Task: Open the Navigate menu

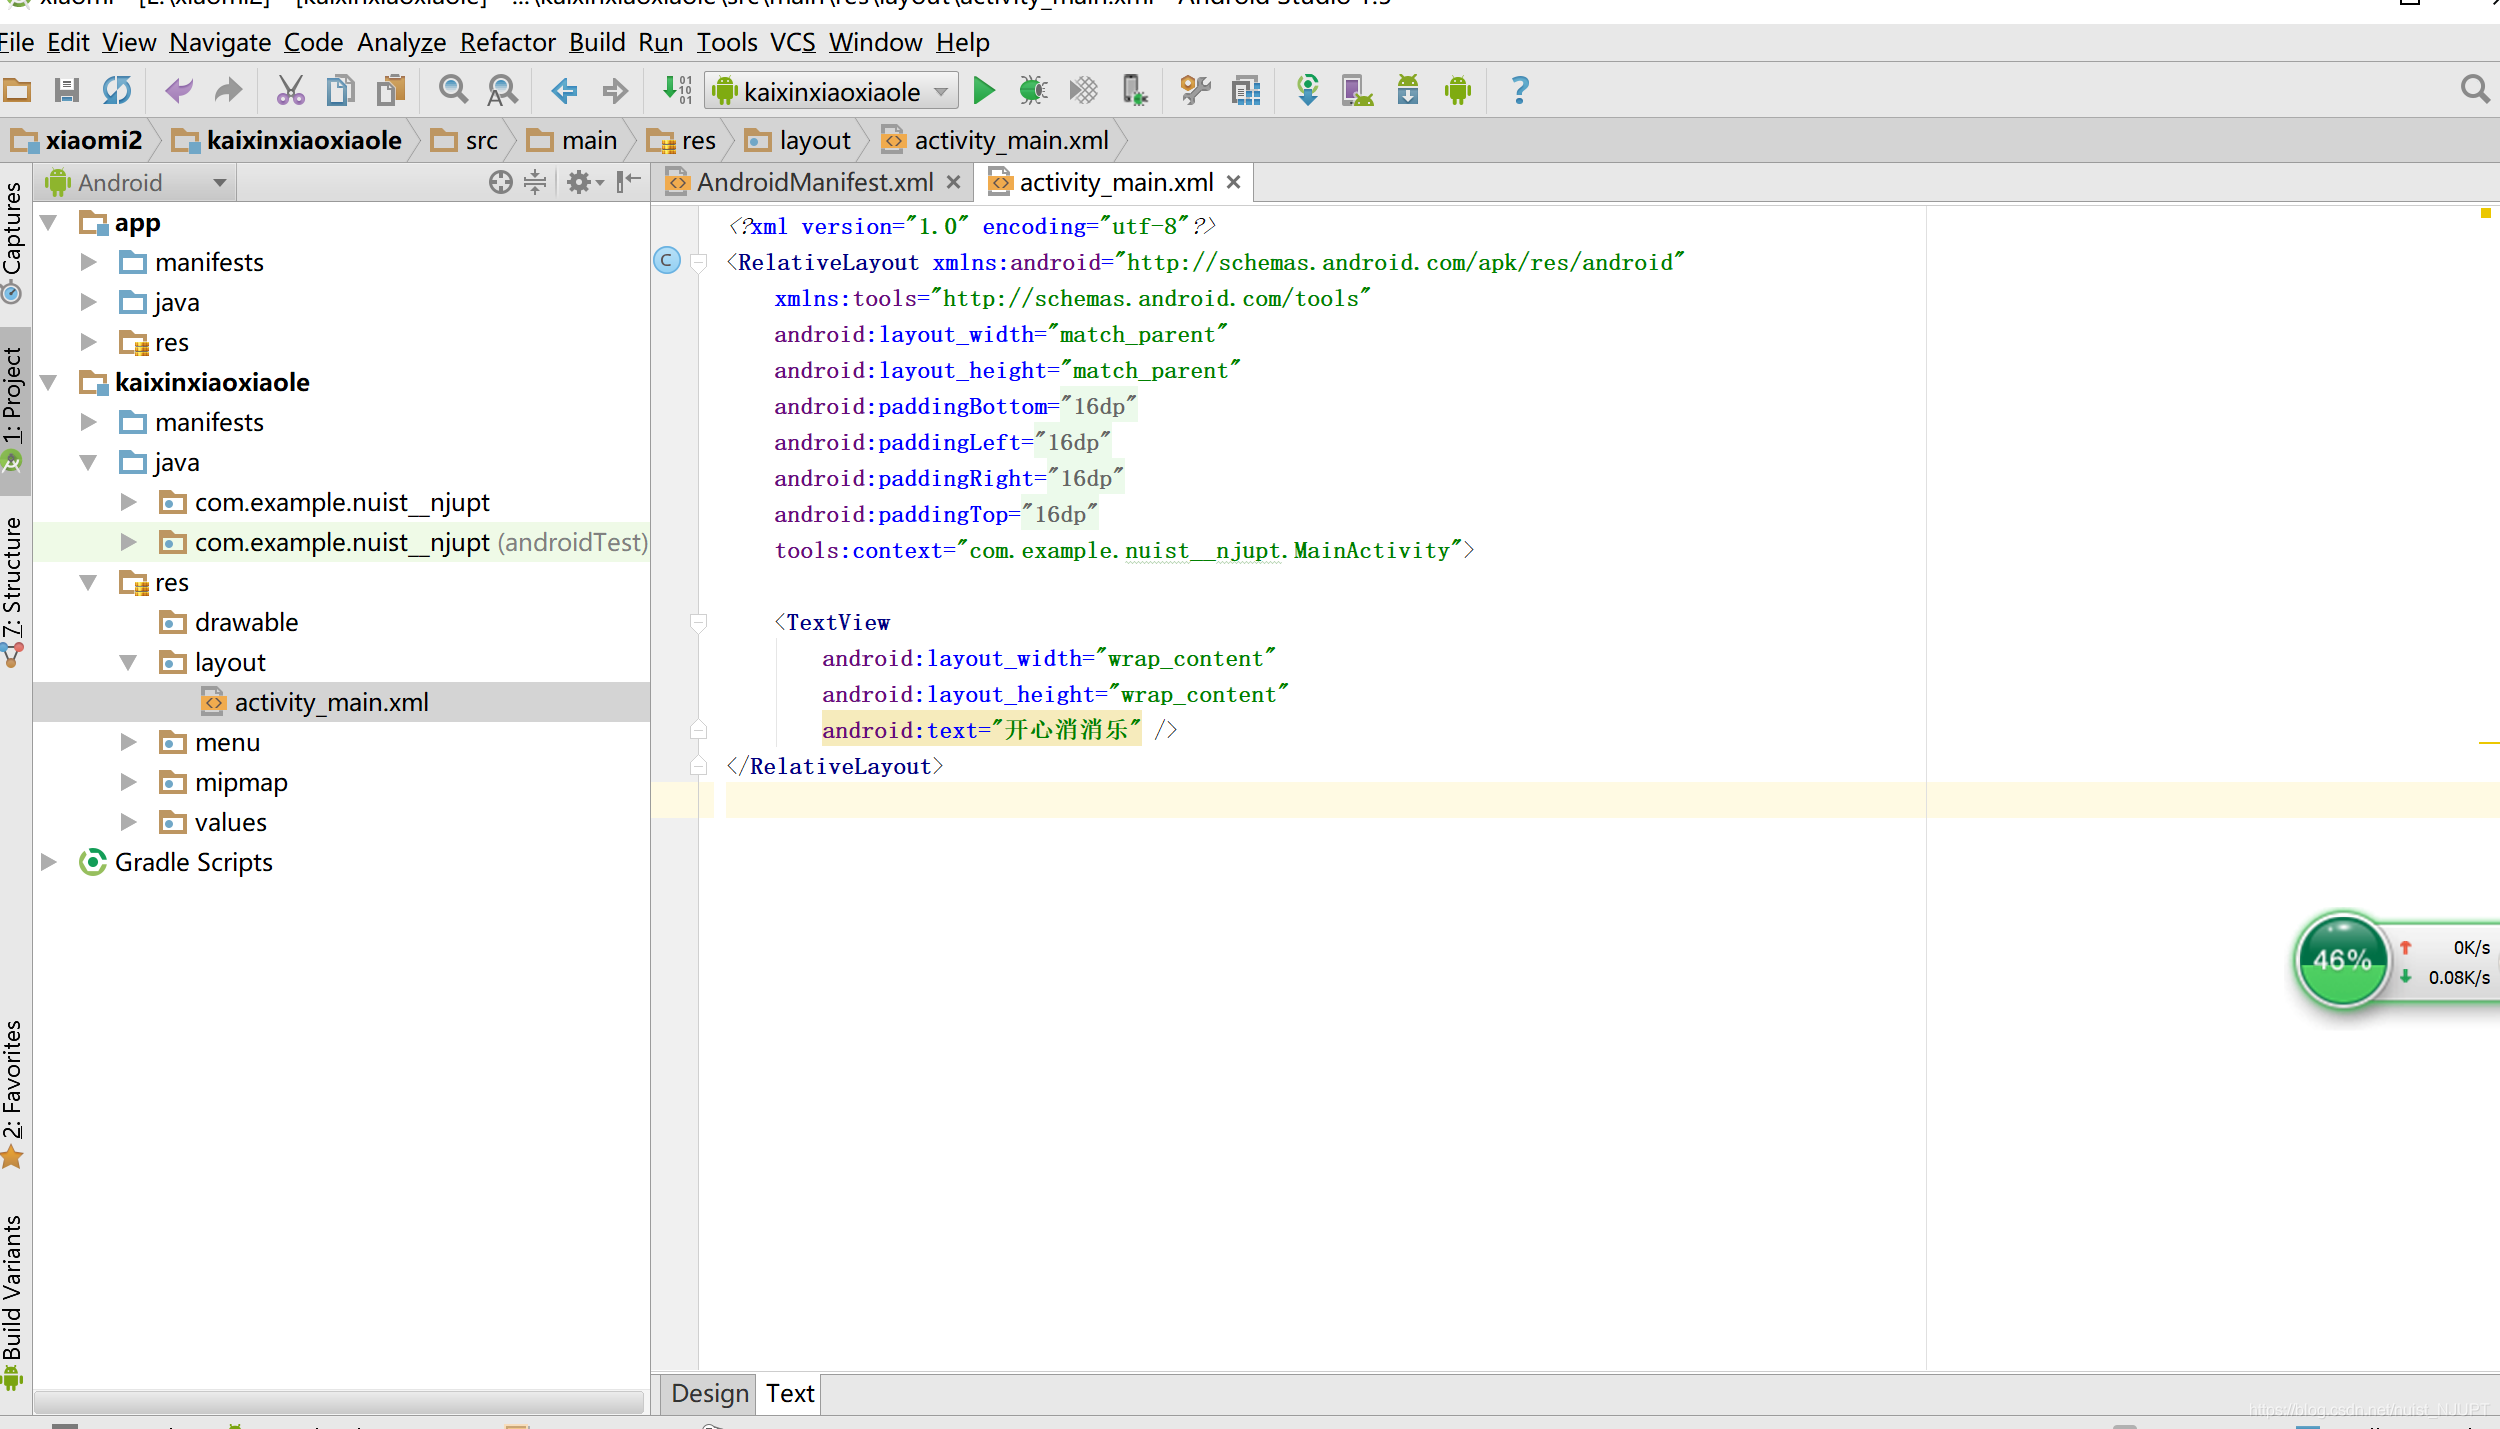Action: [220, 42]
